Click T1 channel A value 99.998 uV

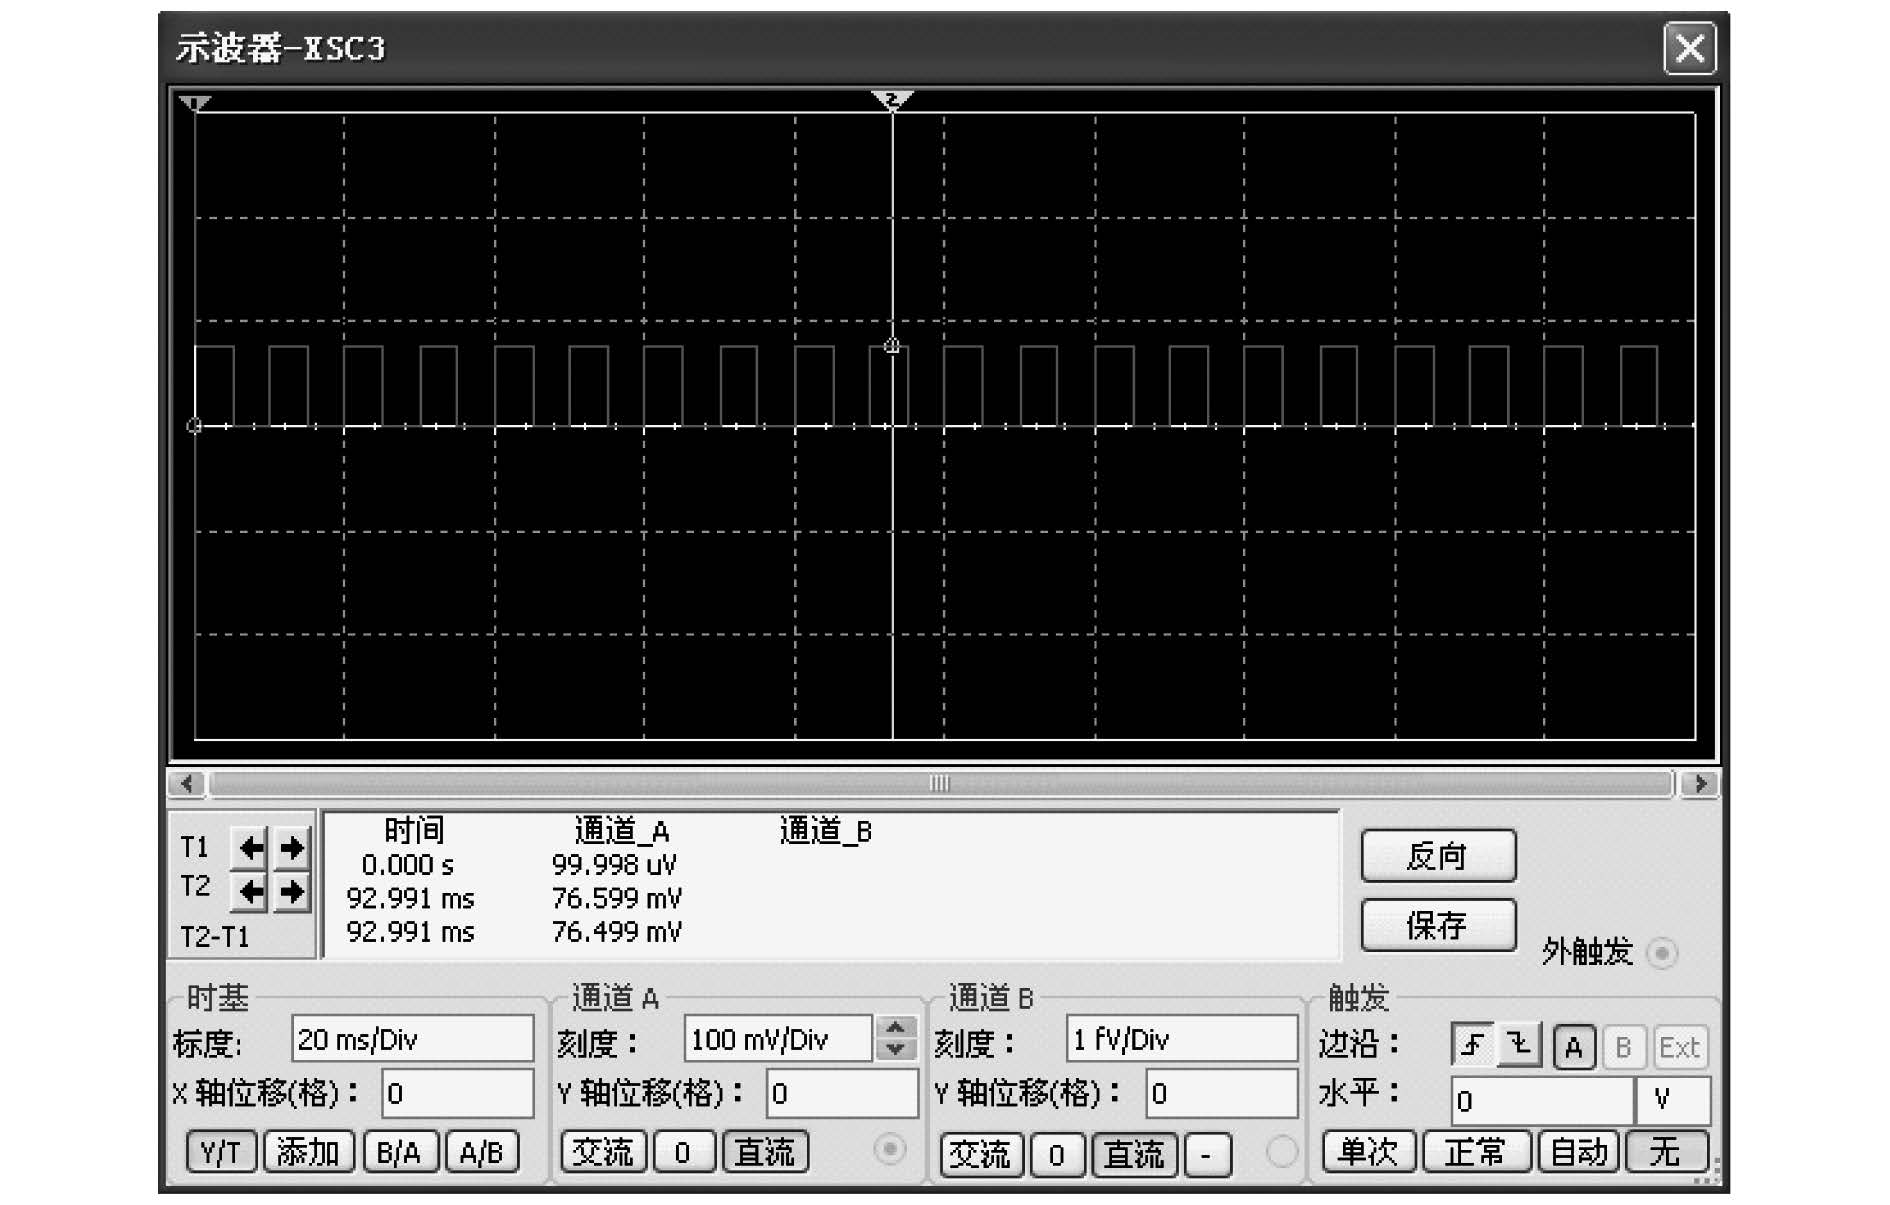tap(614, 865)
